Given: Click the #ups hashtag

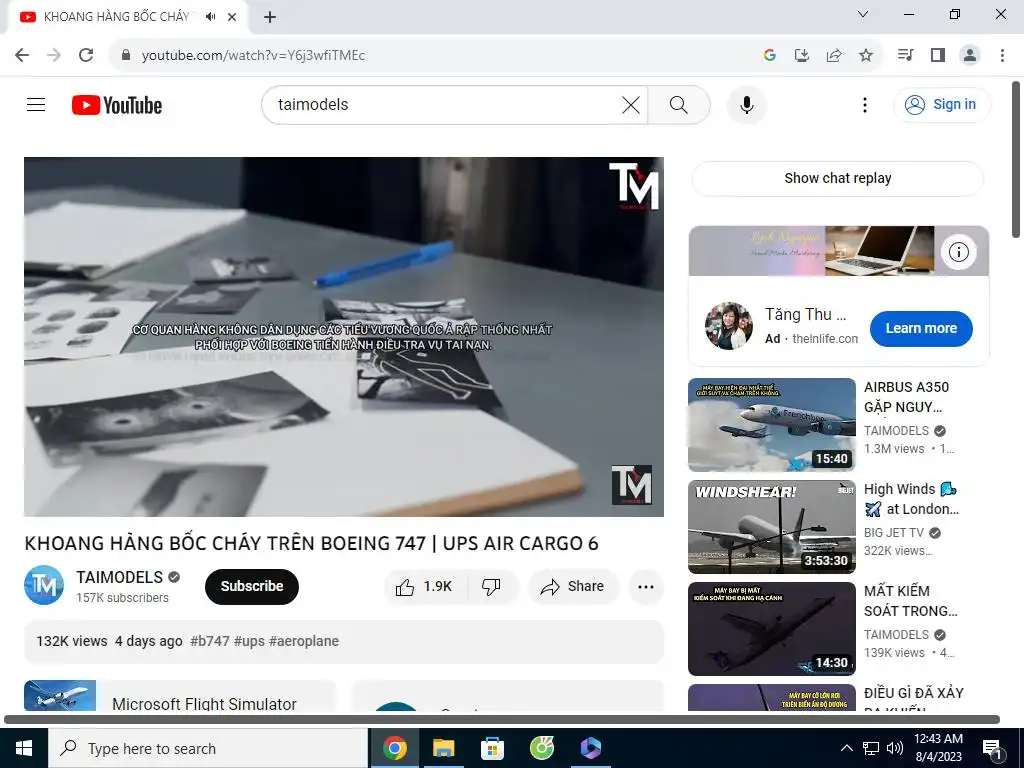Looking at the screenshot, I should click(249, 641).
